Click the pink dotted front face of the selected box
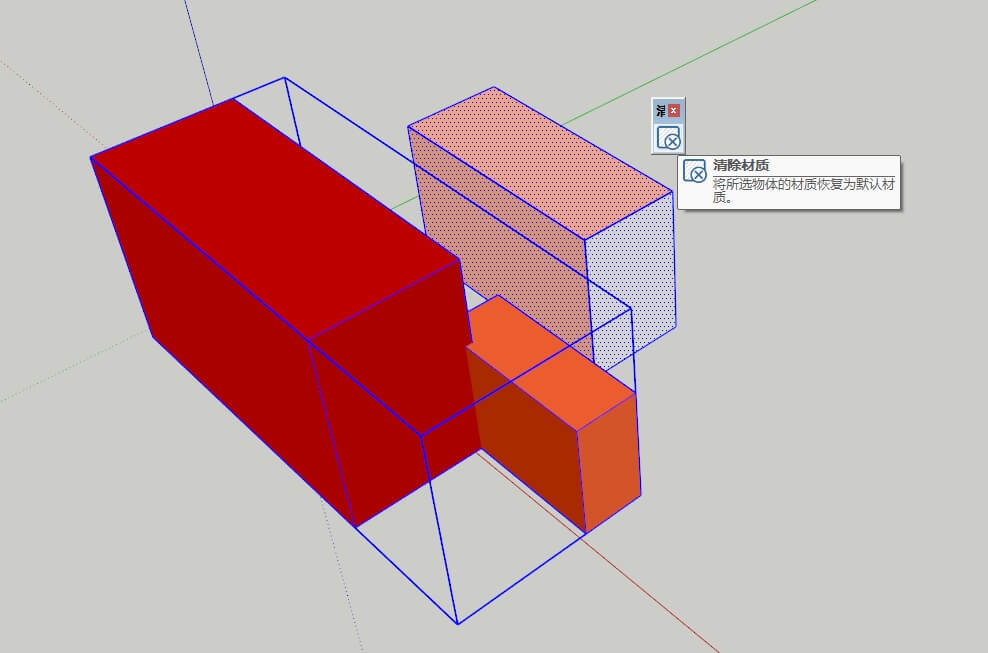 click(x=500, y=230)
